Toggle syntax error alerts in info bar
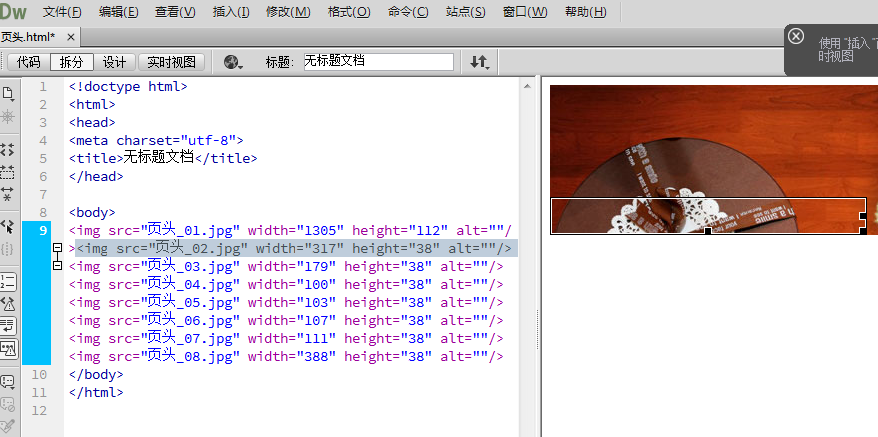The height and width of the screenshot is (437, 878). point(8,348)
